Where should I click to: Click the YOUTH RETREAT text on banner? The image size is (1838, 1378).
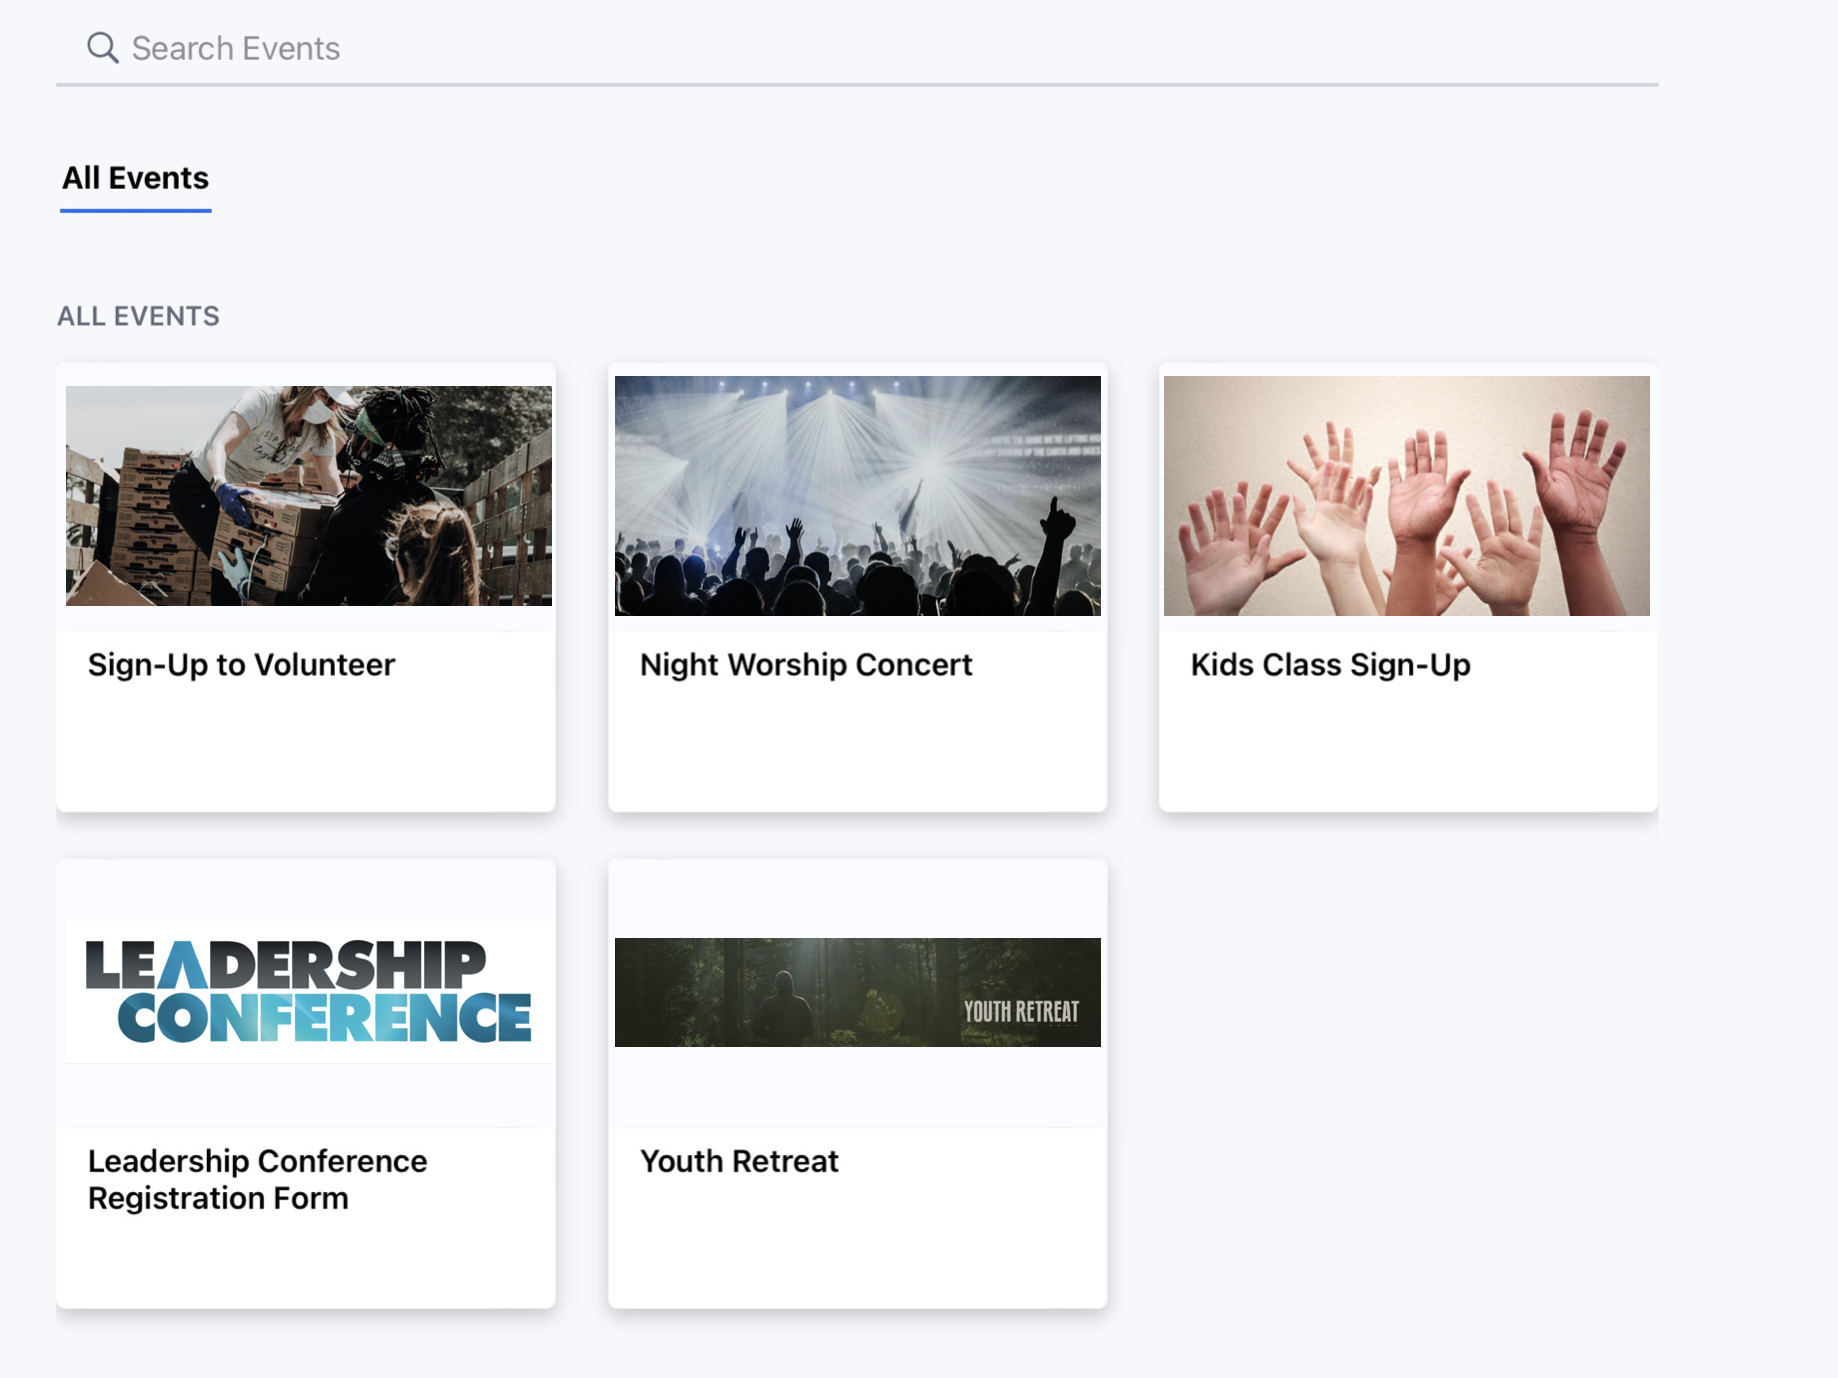1021,1012
